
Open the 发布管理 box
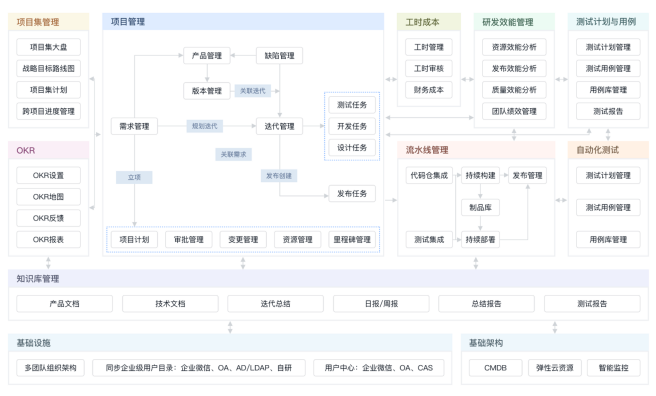coord(528,175)
